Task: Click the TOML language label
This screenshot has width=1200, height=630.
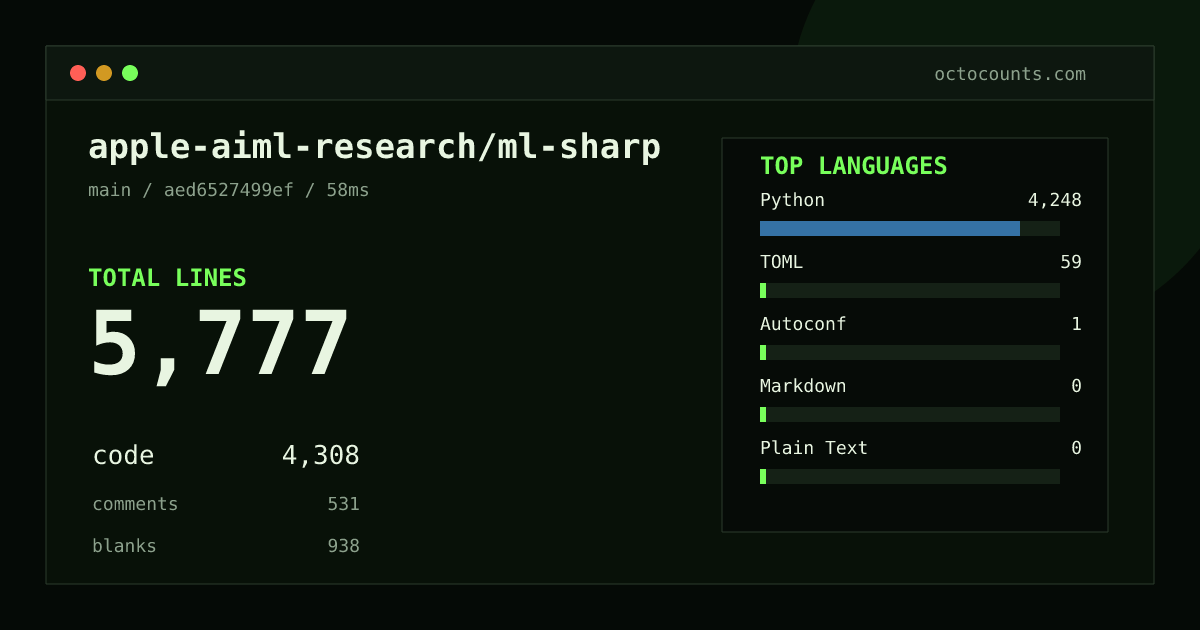Action: click(781, 262)
